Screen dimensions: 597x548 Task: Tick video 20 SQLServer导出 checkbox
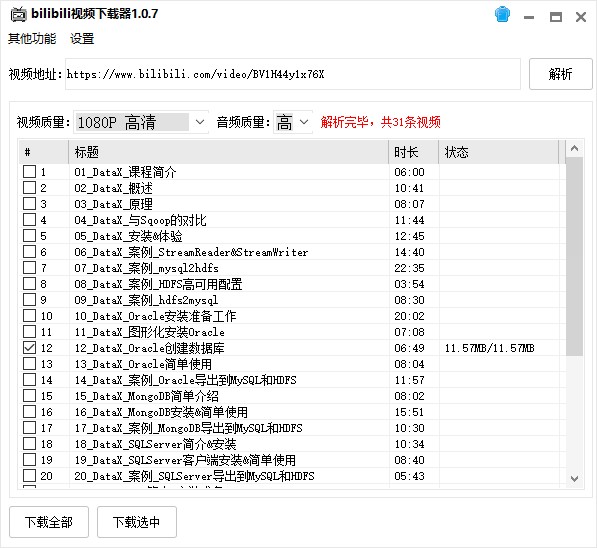pyautogui.click(x=29, y=475)
